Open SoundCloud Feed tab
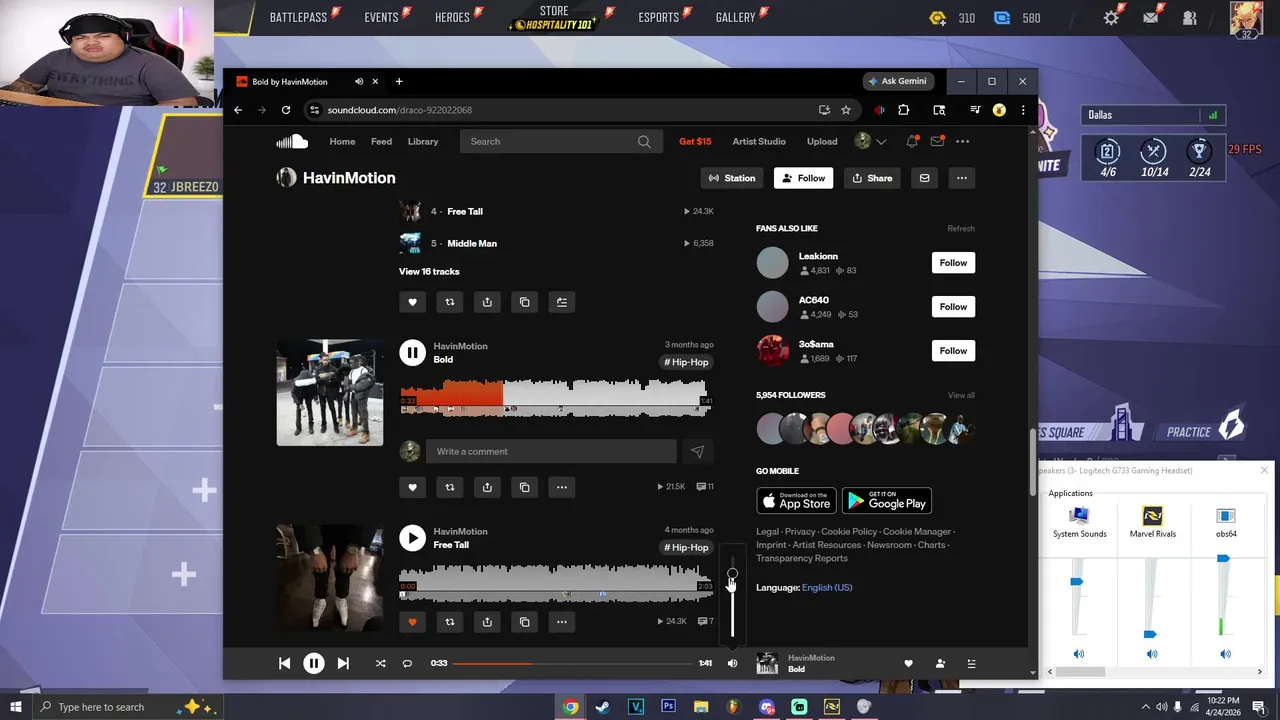This screenshot has height=720, width=1280. coord(381,141)
